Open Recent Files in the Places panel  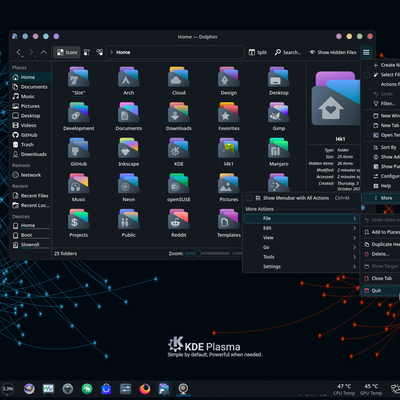click(30, 196)
